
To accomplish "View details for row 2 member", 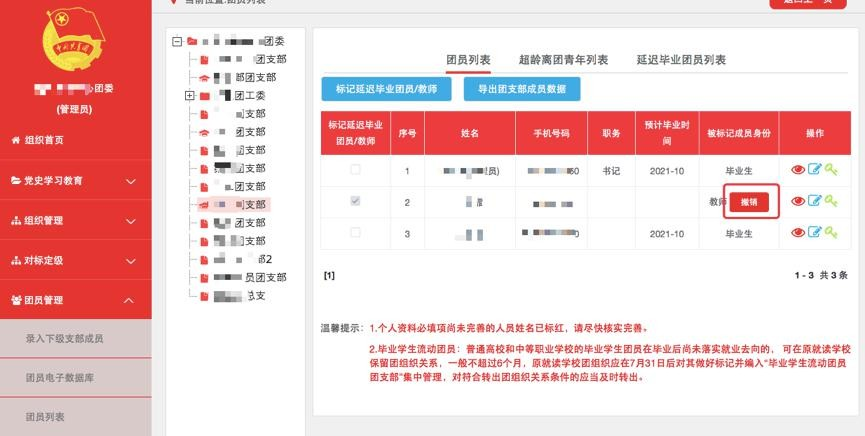I will (x=798, y=201).
